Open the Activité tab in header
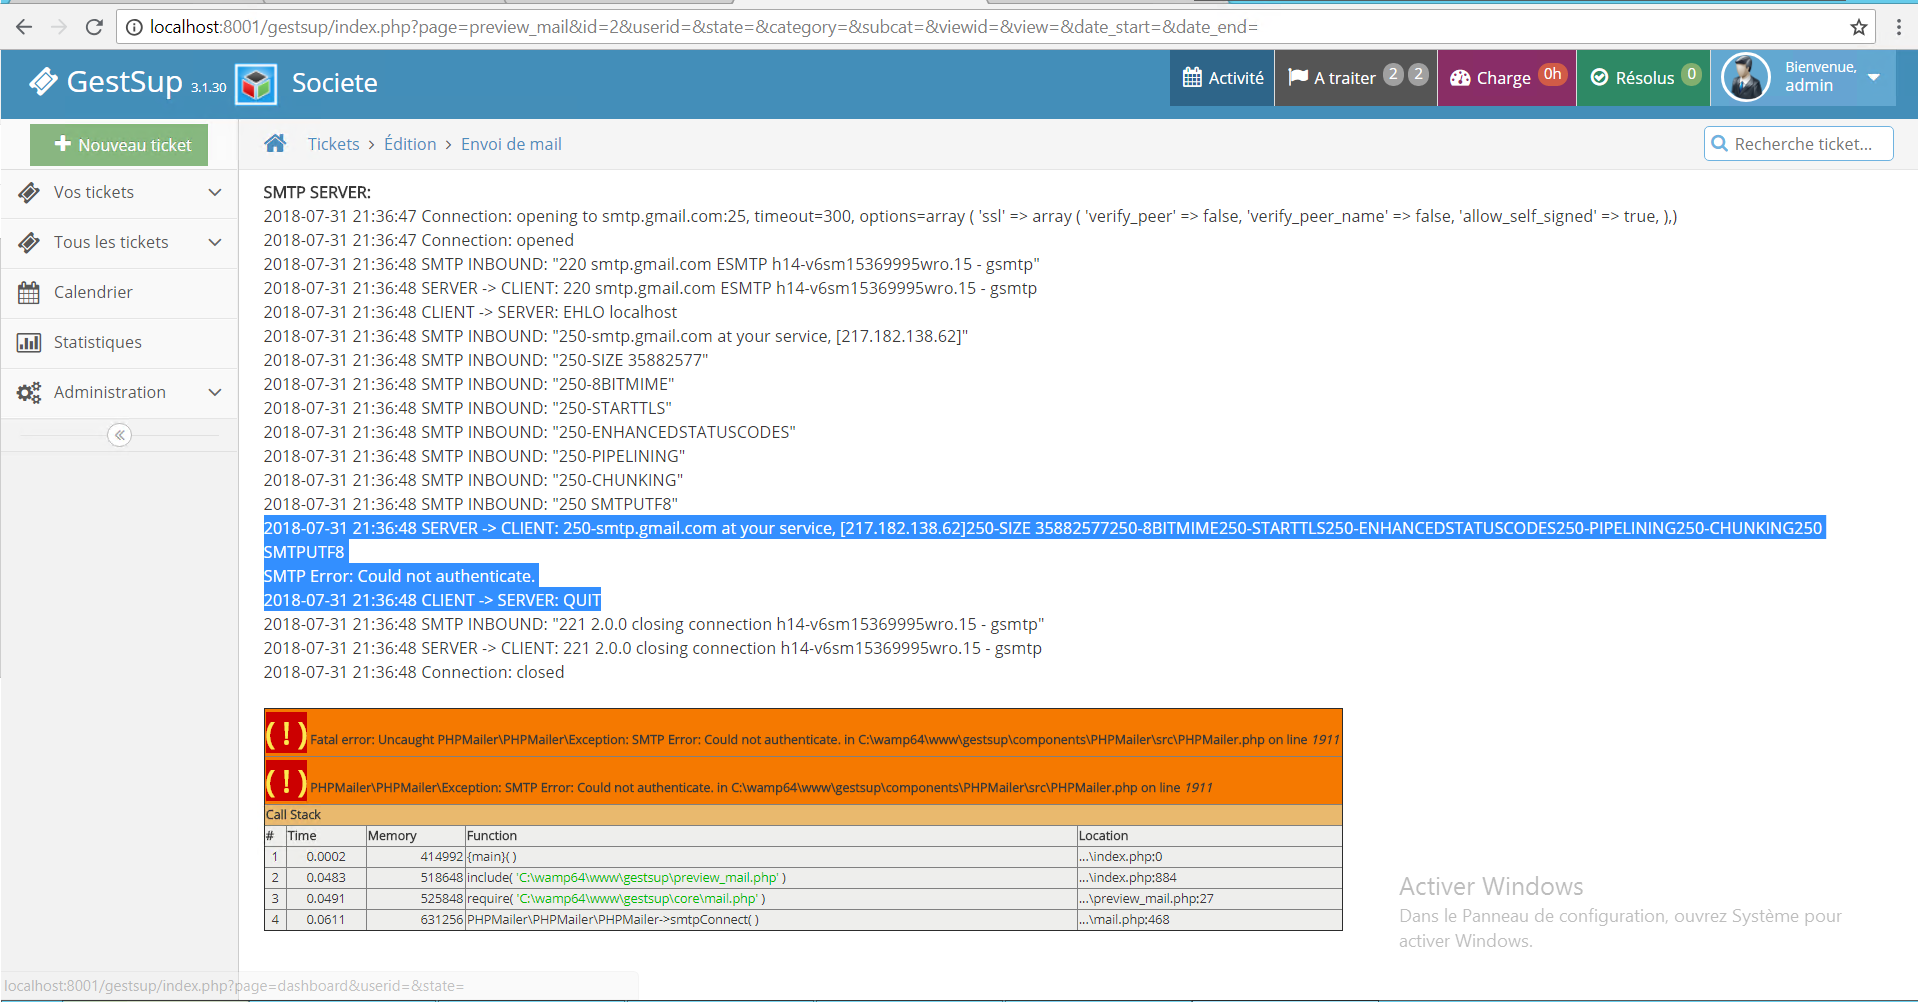 pos(1222,78)
